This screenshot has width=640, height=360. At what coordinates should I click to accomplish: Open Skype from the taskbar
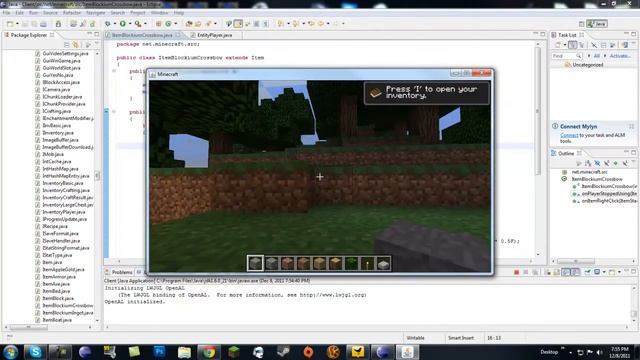click(x=35, y=352)
